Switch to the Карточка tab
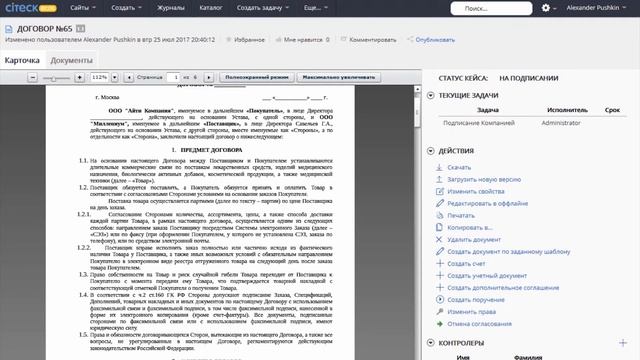 [x=22, y=60]
